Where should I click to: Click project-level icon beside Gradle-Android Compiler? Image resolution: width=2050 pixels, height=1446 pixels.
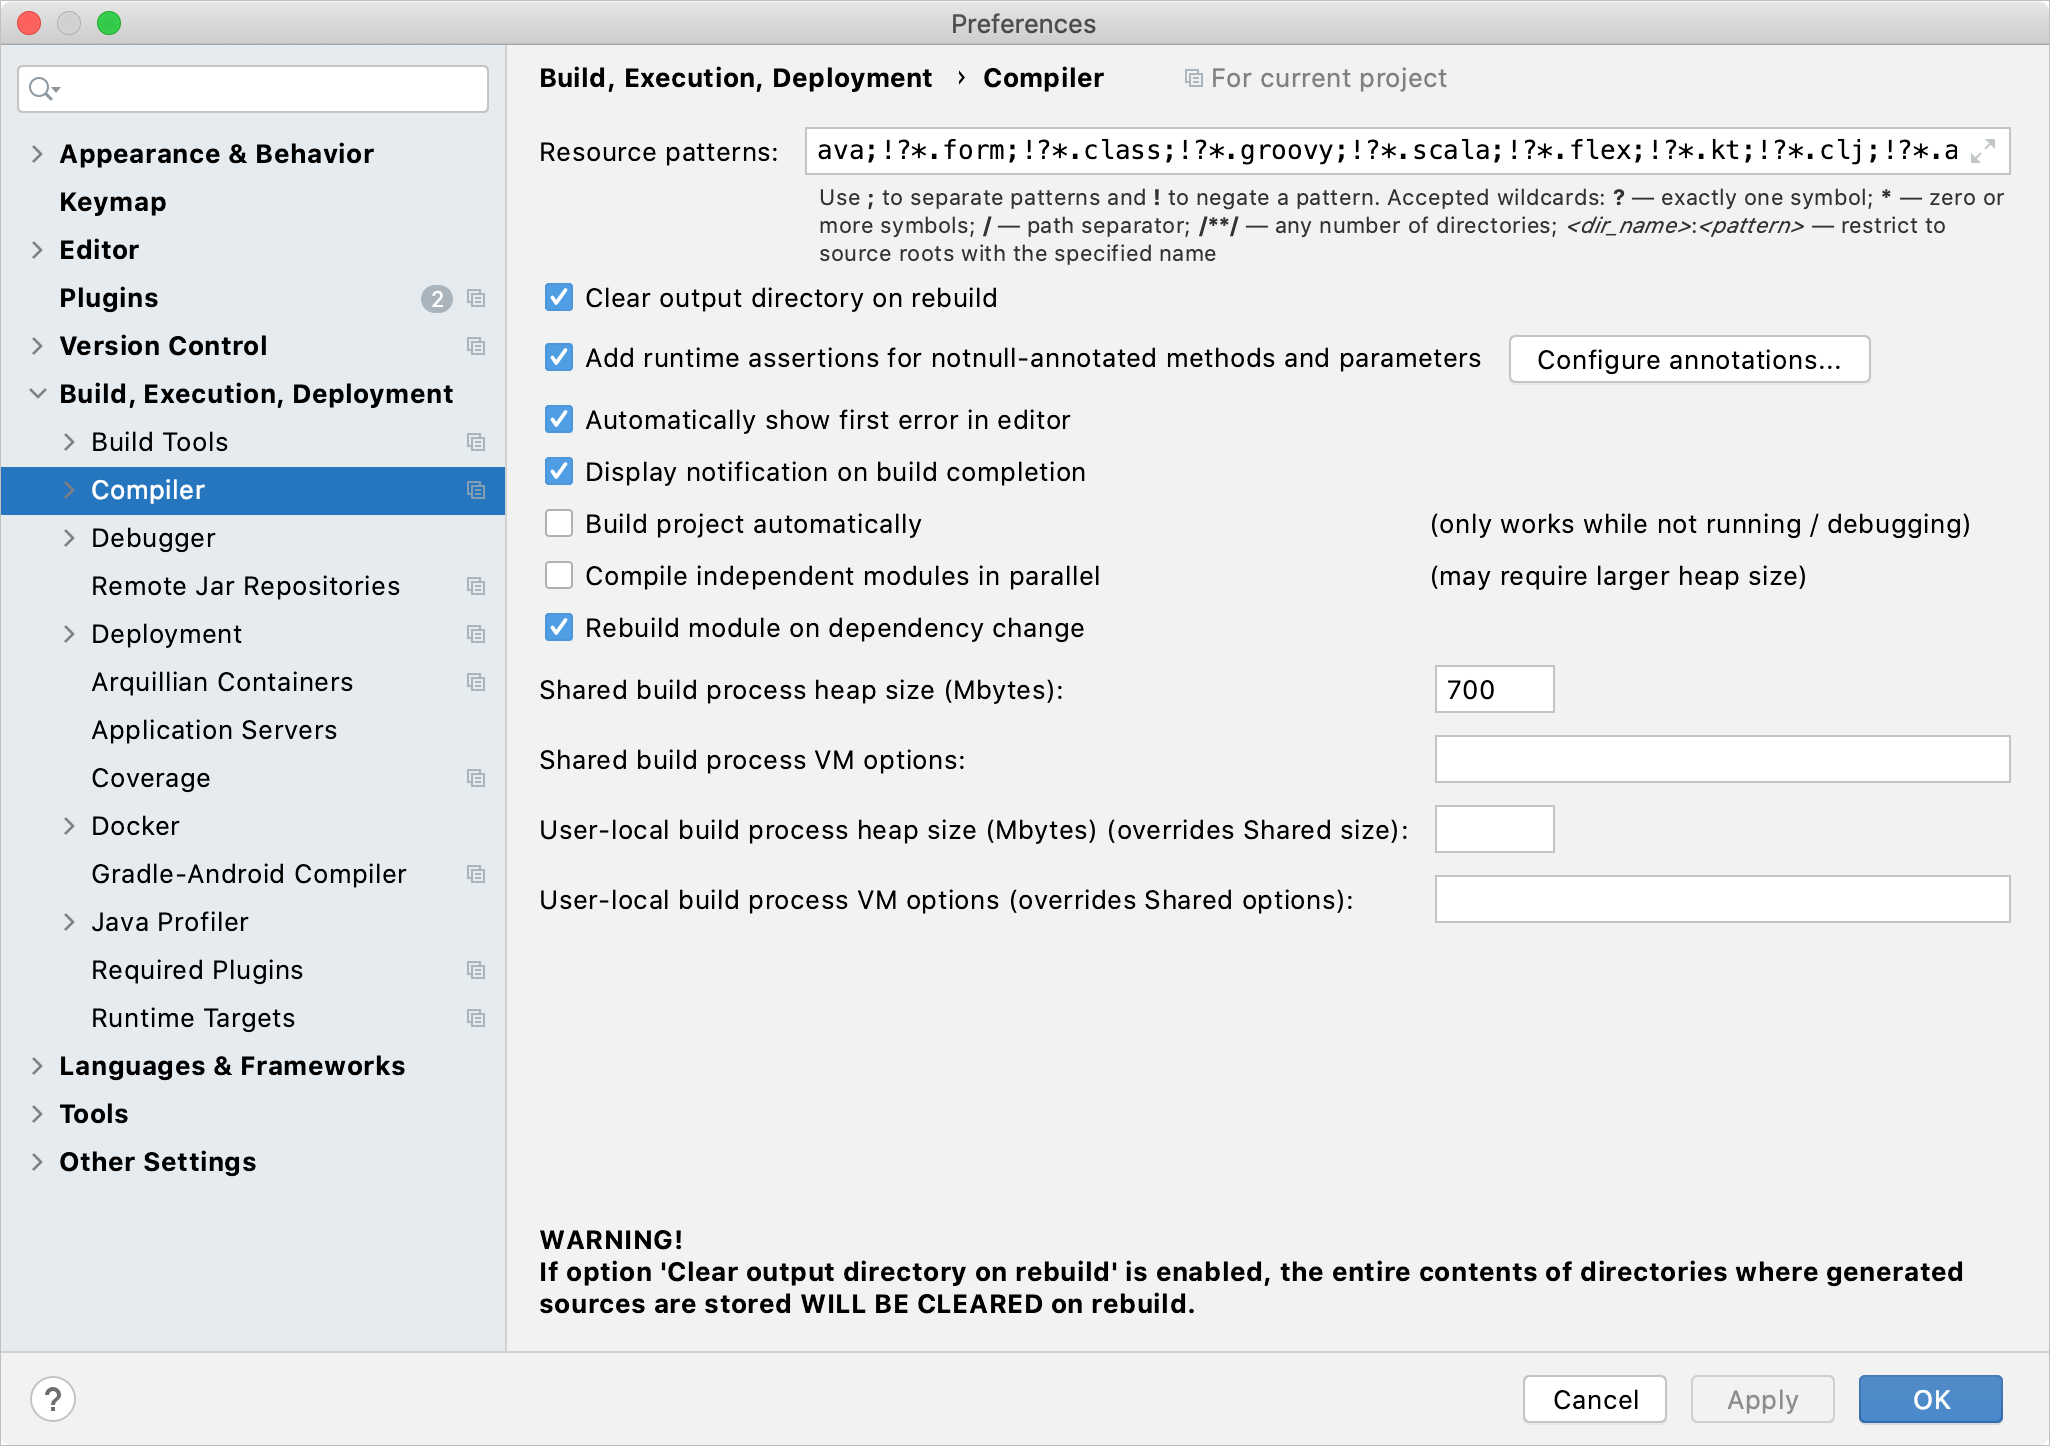click(x=476, y=874)
